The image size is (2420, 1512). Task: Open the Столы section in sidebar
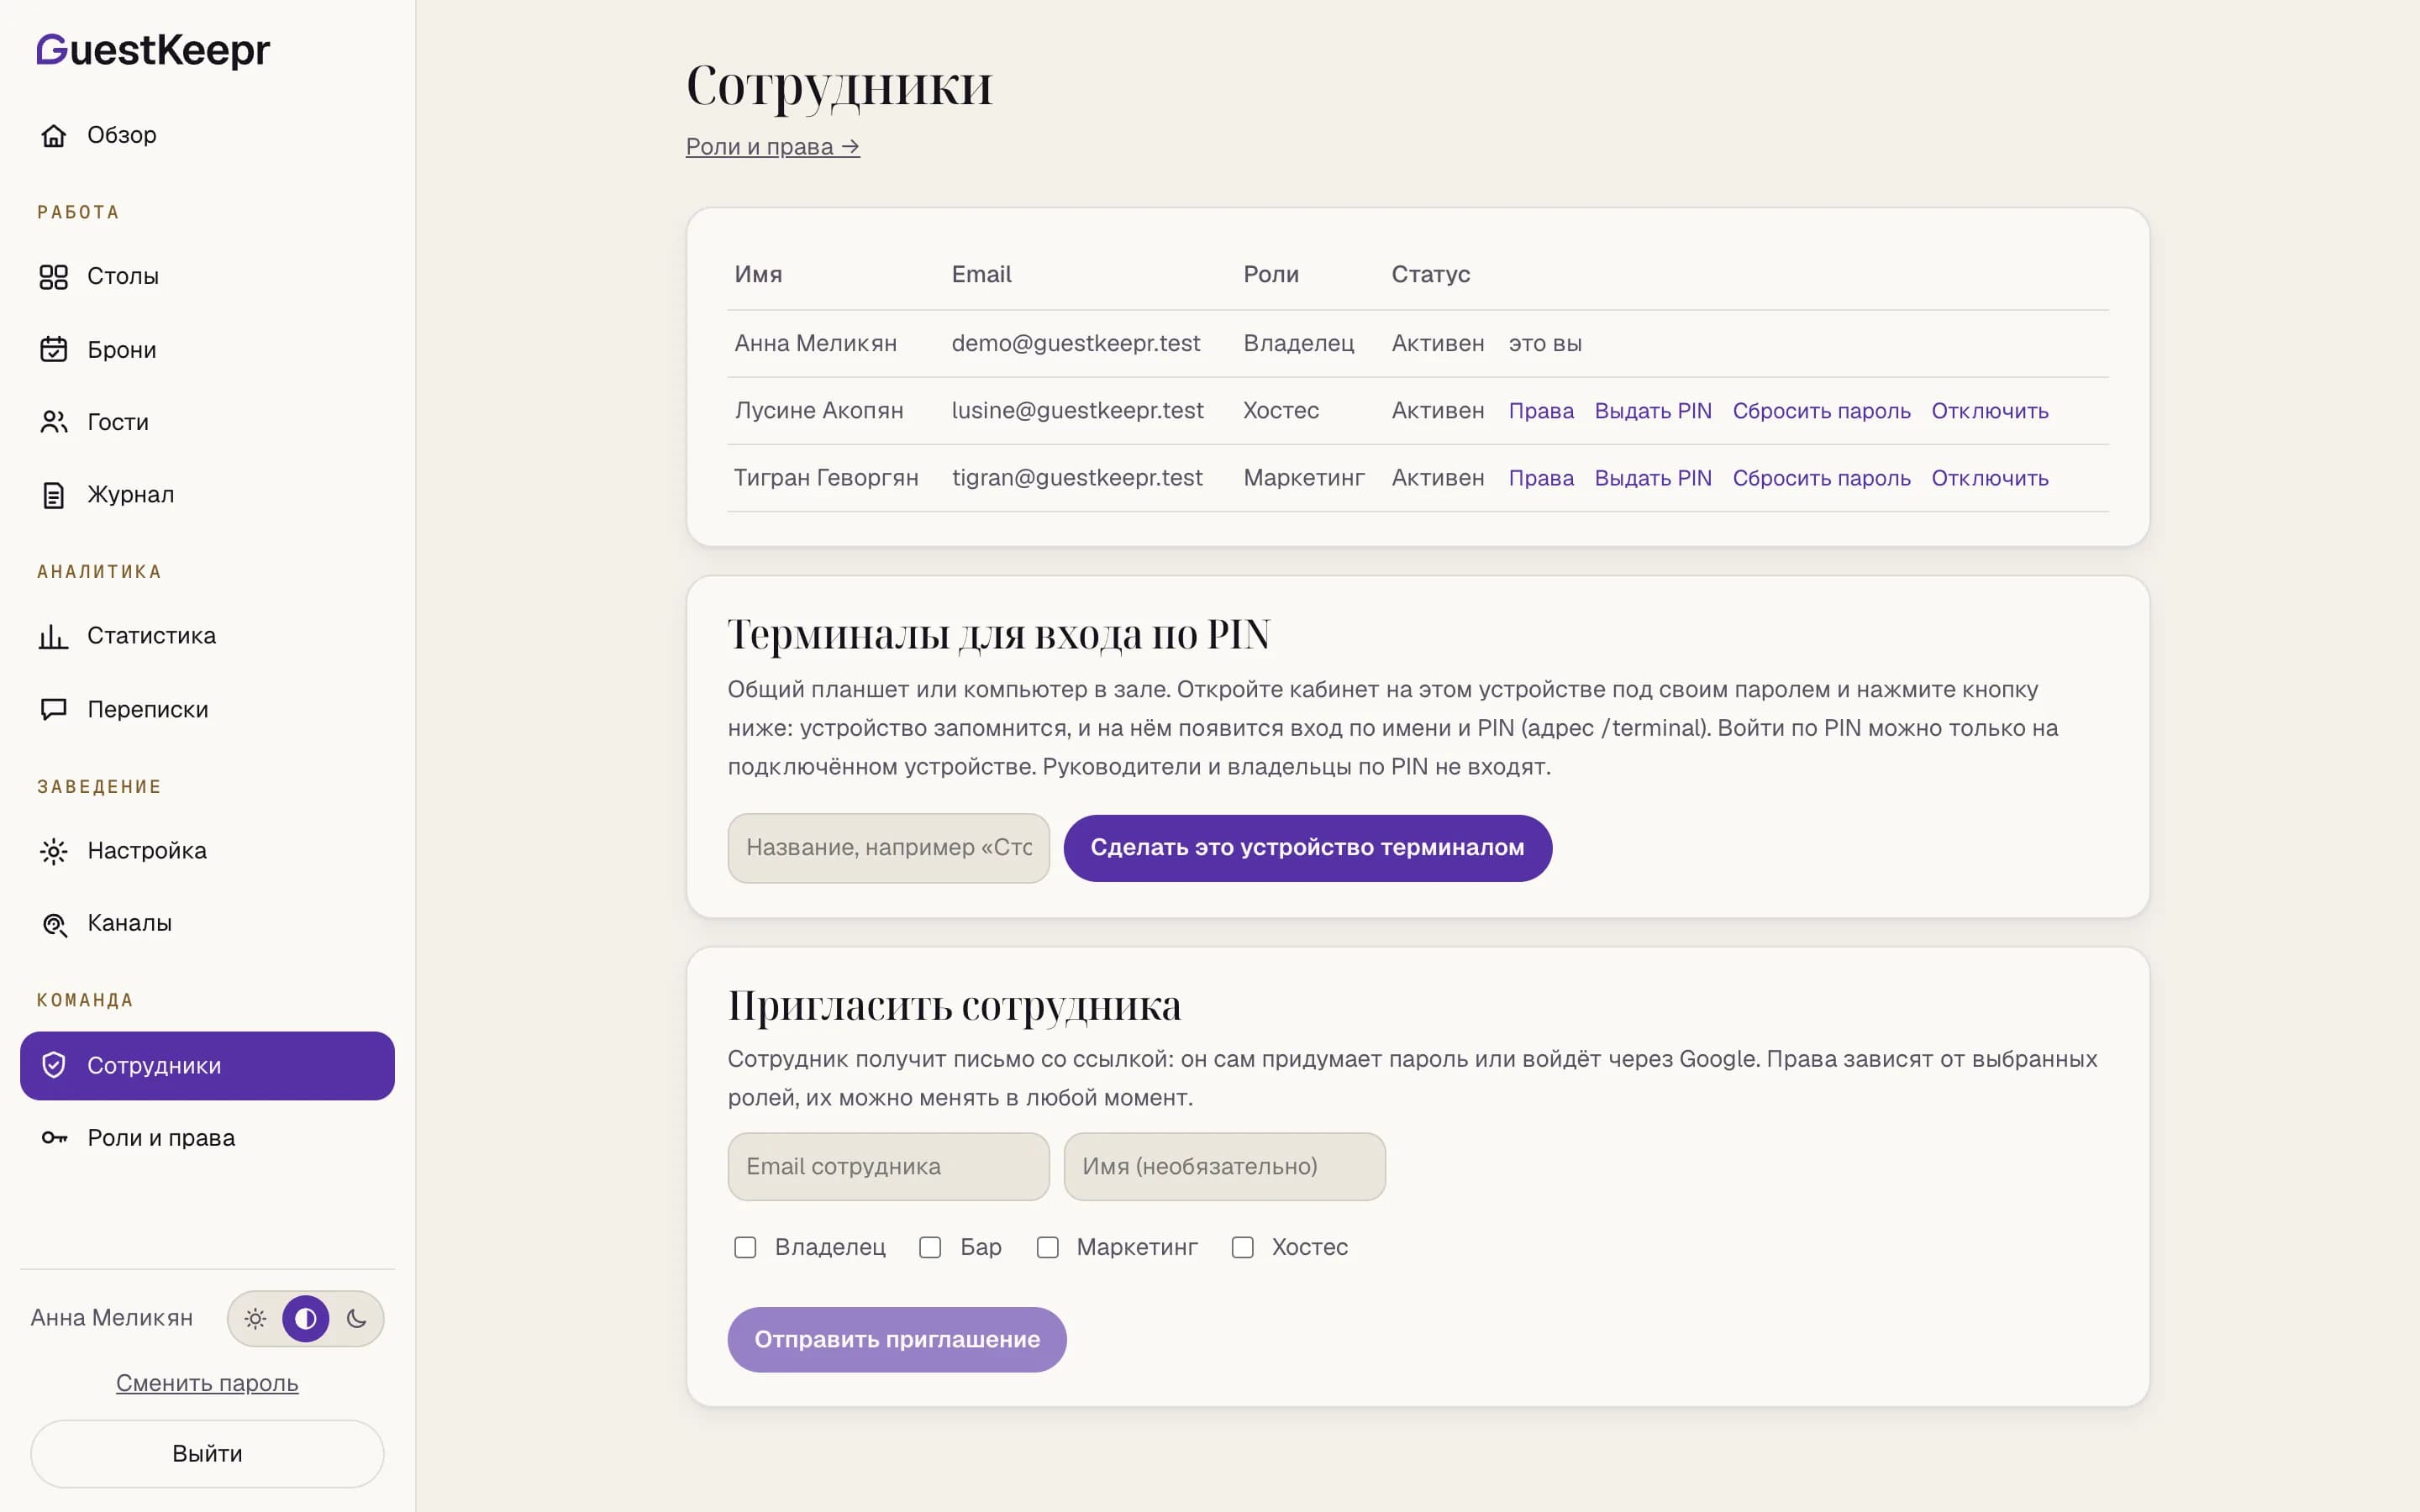207,276
